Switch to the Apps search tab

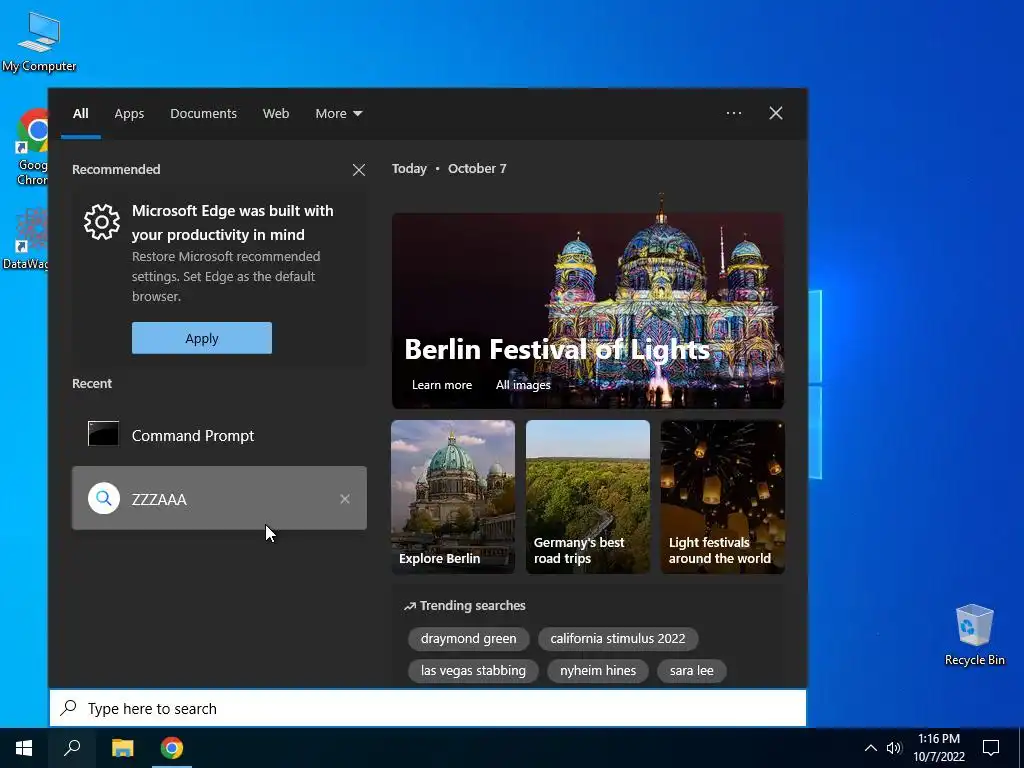(129, 114)
